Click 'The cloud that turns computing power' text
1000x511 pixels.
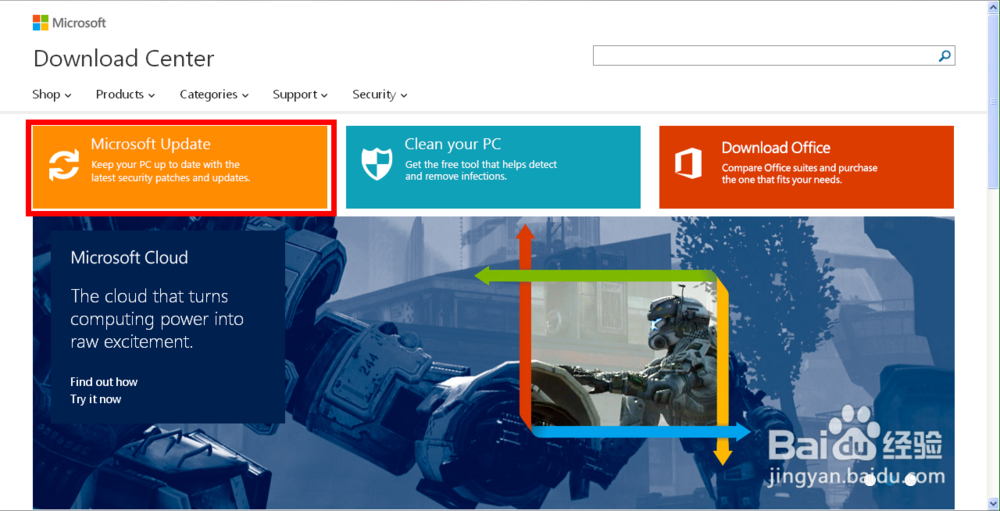[157, 319]
